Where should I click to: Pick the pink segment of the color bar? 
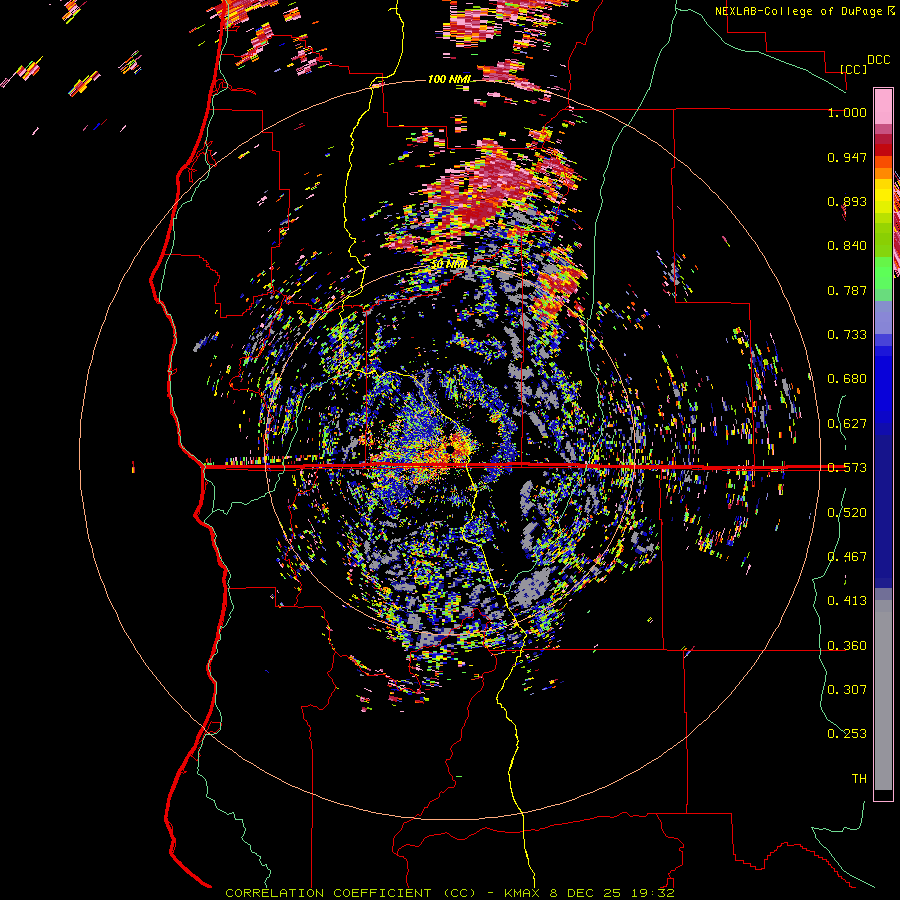(883, 106)
